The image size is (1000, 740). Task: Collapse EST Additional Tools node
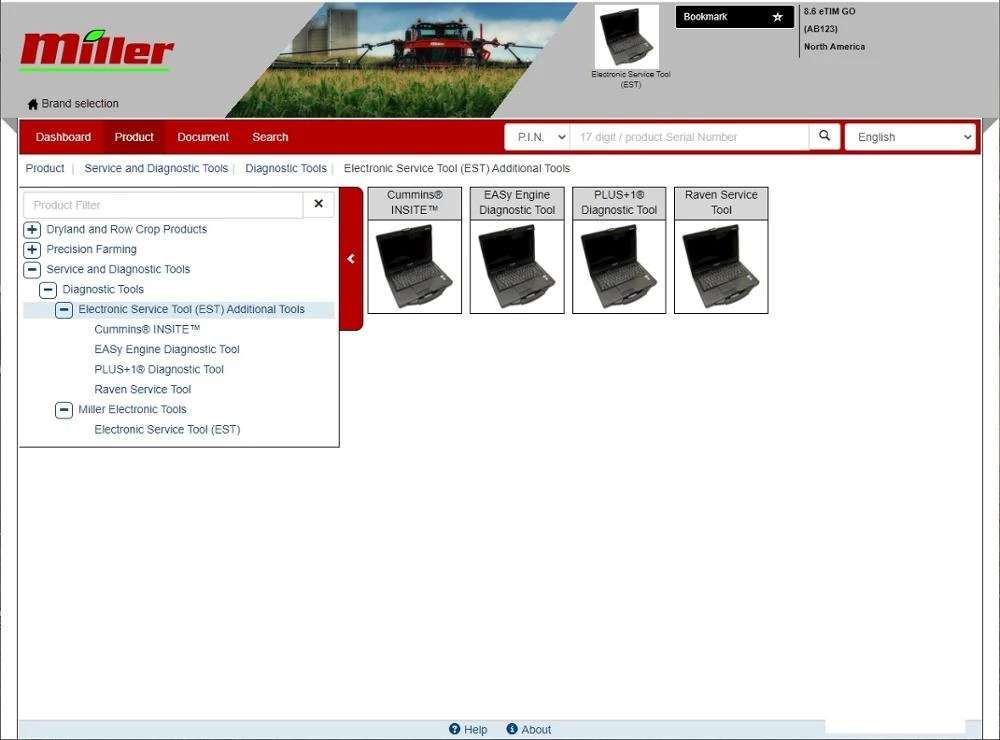[64, 309]
